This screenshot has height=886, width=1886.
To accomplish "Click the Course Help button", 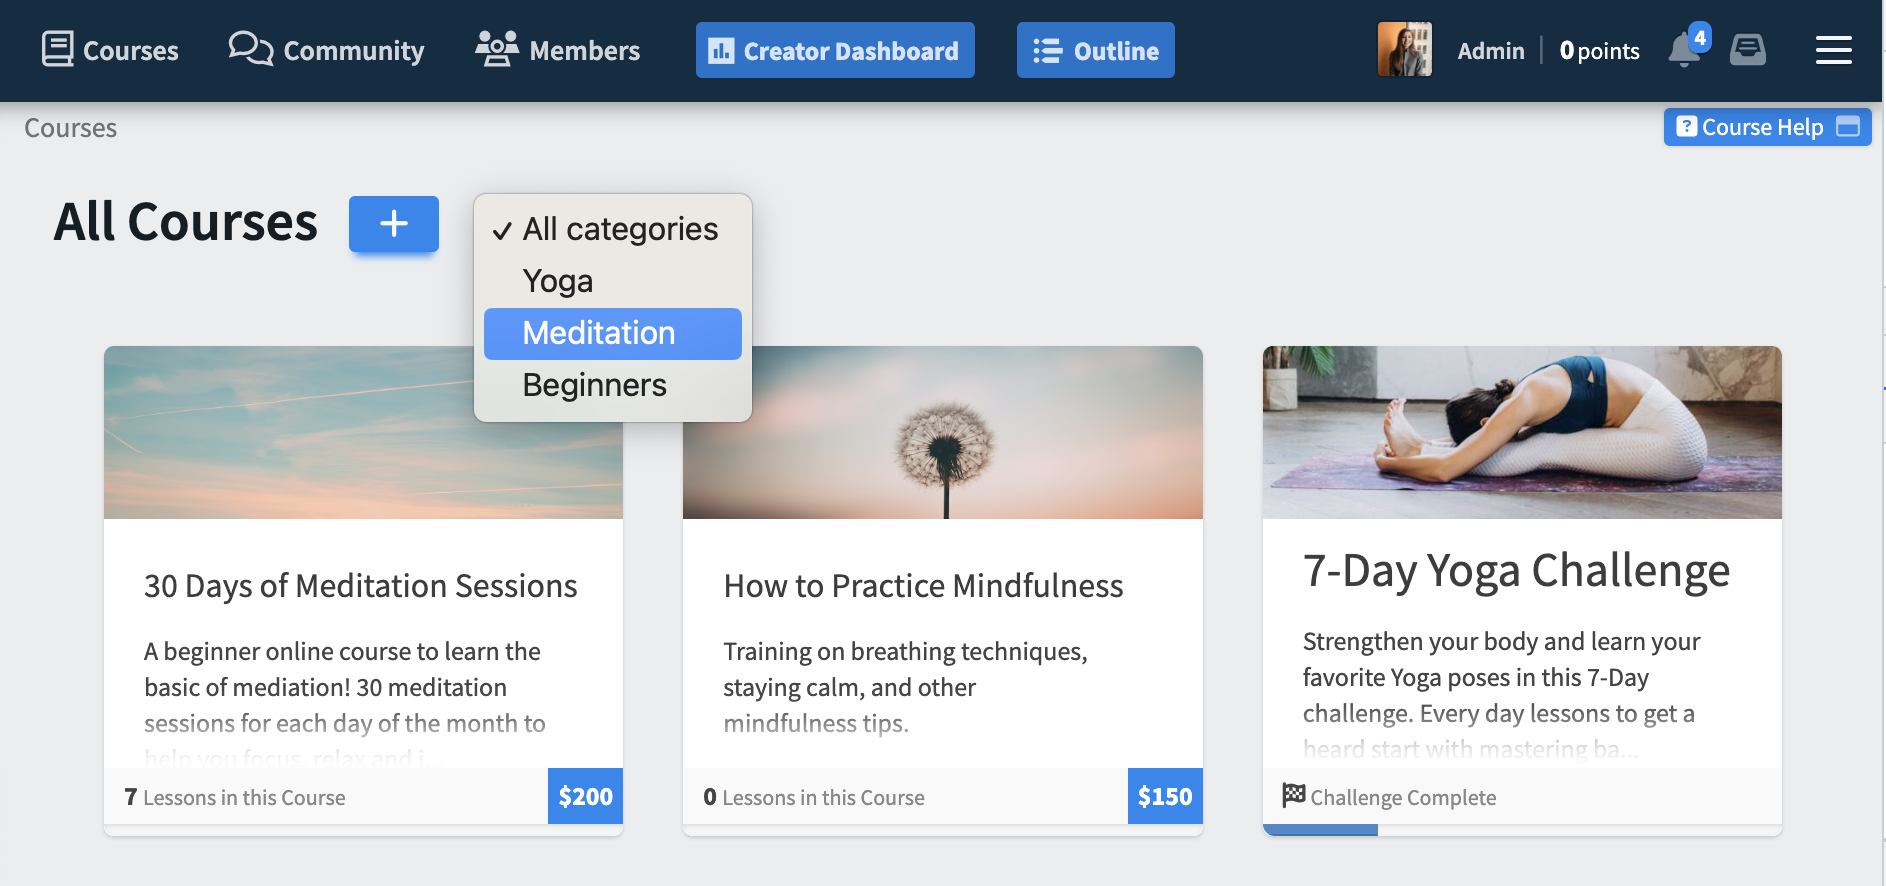I will coord(1767,127).
